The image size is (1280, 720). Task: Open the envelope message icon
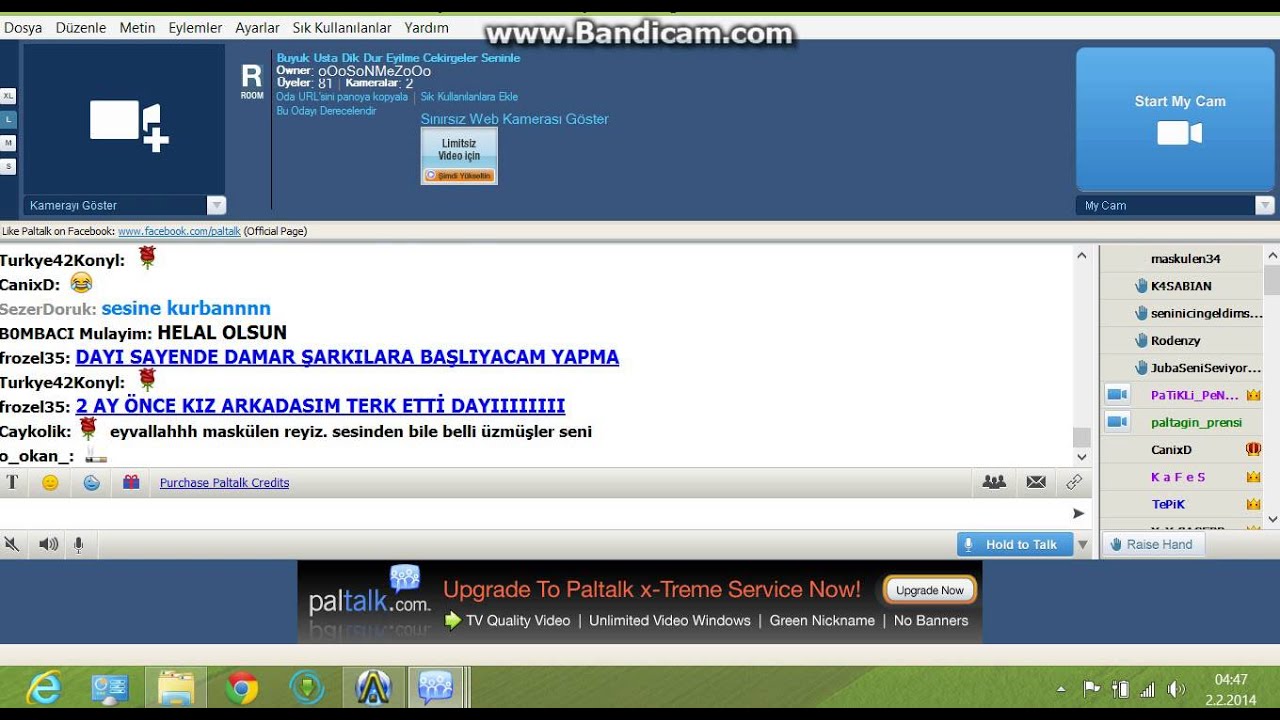click(1036, 482)
